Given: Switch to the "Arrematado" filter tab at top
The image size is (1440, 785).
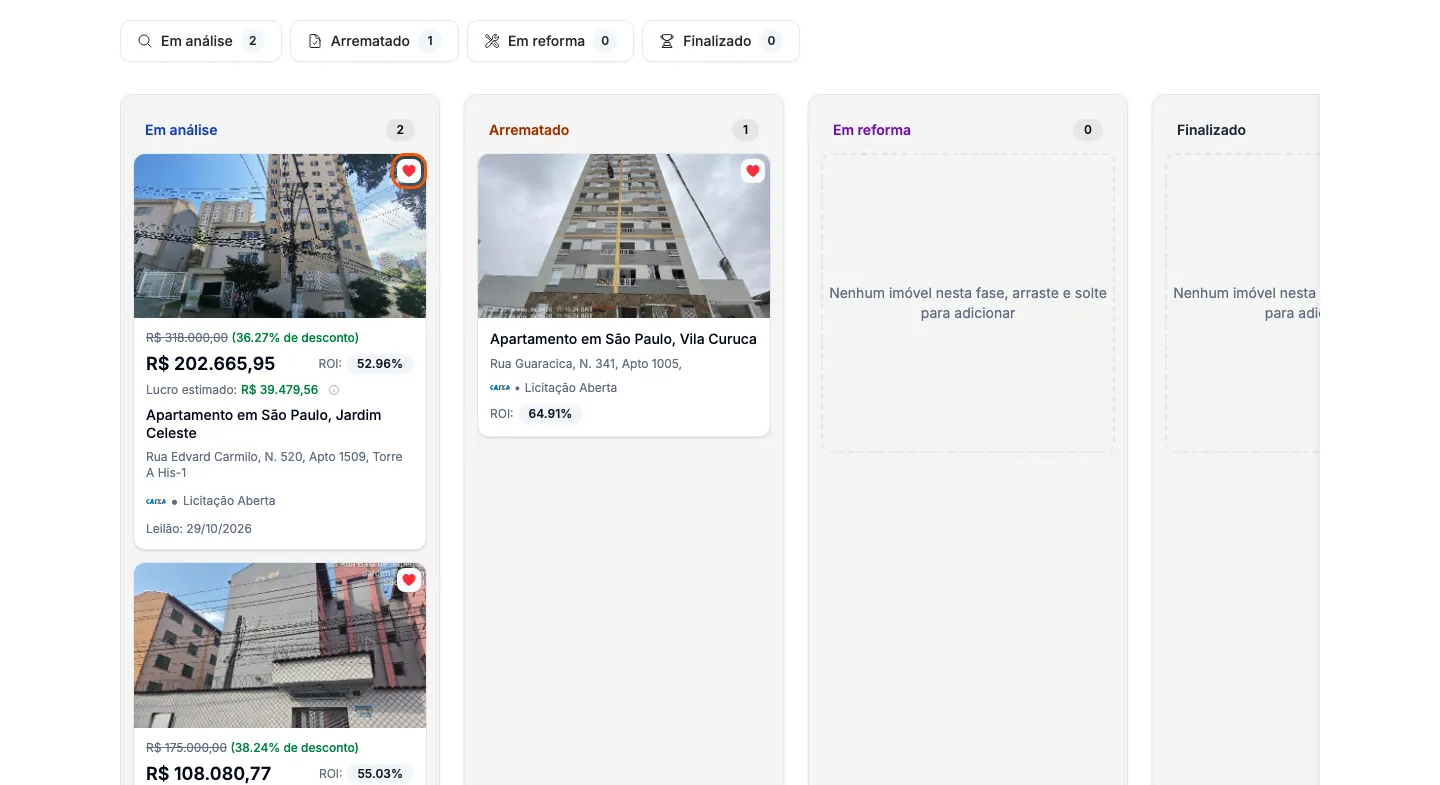Looking at the screenshot, I should point(374,41).
